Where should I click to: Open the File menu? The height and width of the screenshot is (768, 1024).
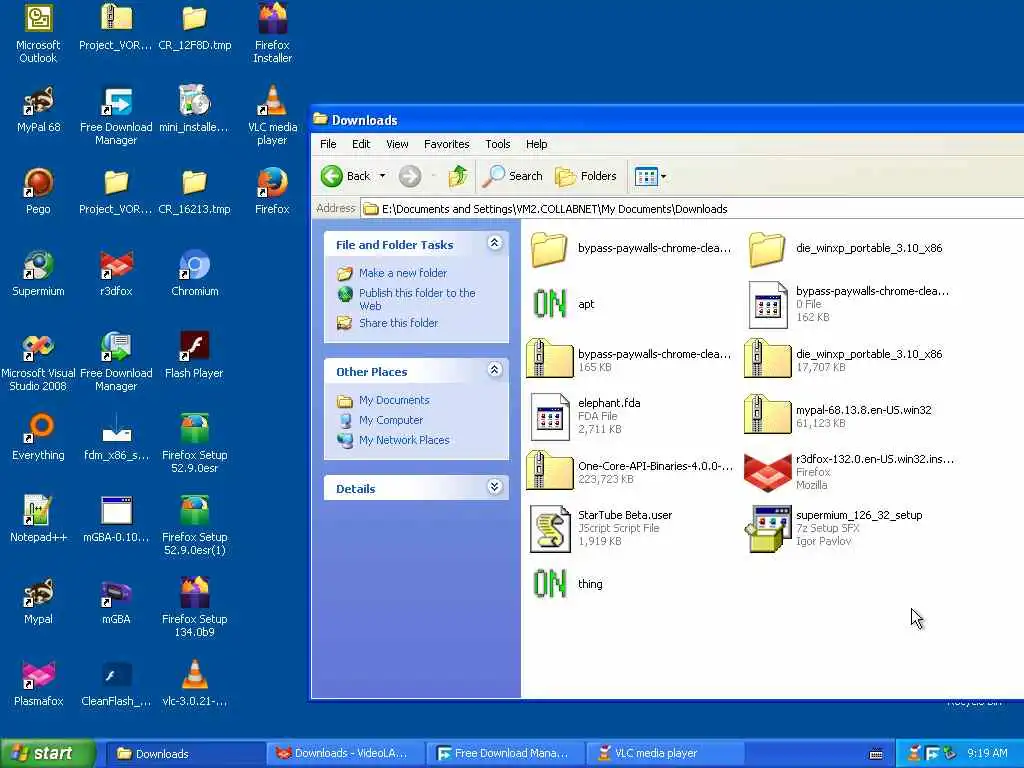pos(328,144)
